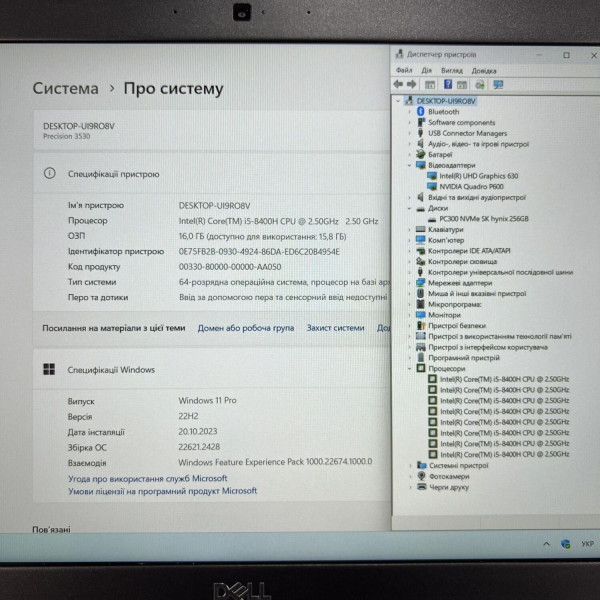The height and width of the screenshot is (600, 600).
Task: Select Пристрої безпеки category
Action: coord(457,326)
